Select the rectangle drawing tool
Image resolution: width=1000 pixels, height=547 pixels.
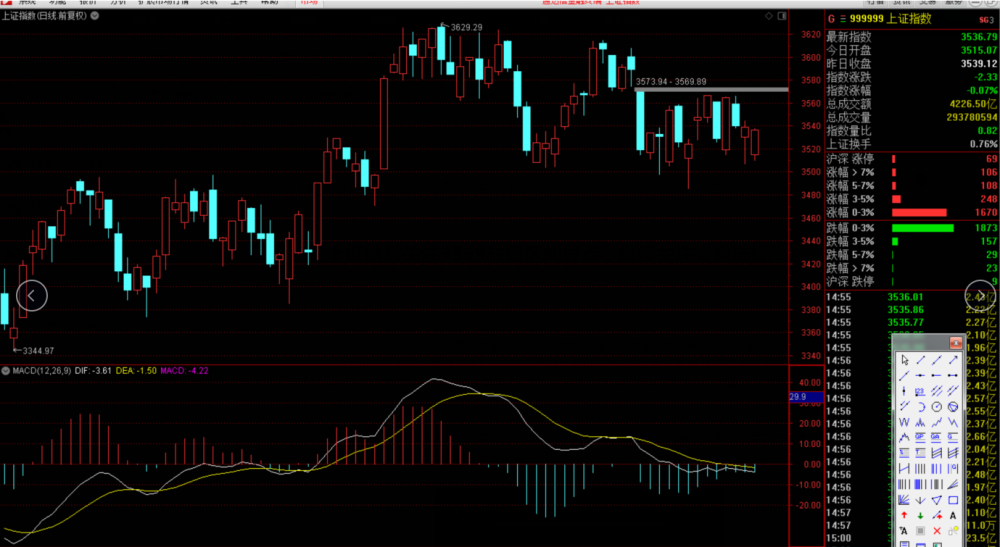click(x=953, y=500)
